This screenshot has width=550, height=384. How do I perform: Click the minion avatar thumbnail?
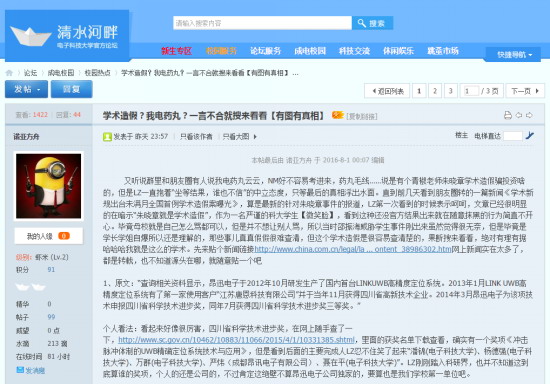tap(48, 186)
